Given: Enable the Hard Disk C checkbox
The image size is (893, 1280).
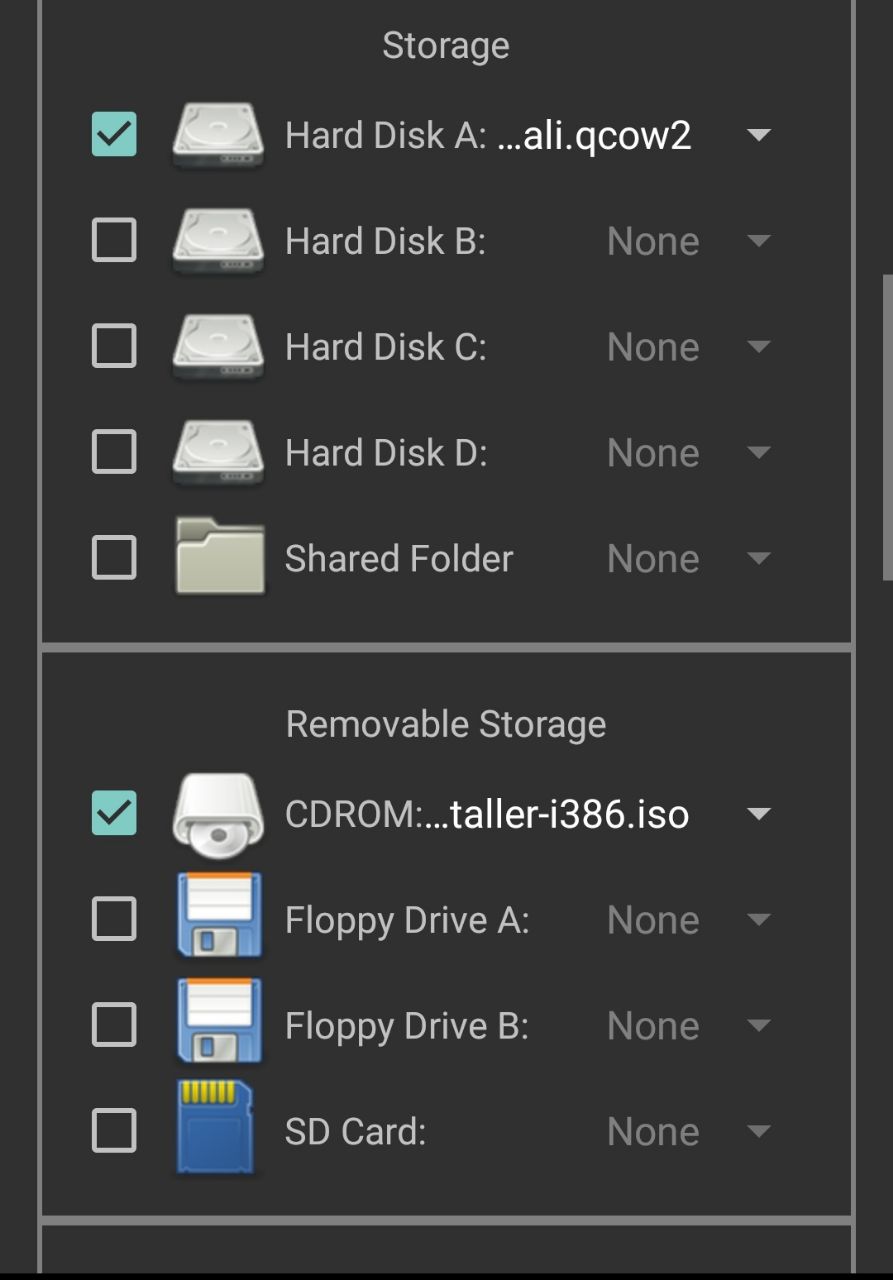Looking at the screenshot, I should tap(114, 347).
